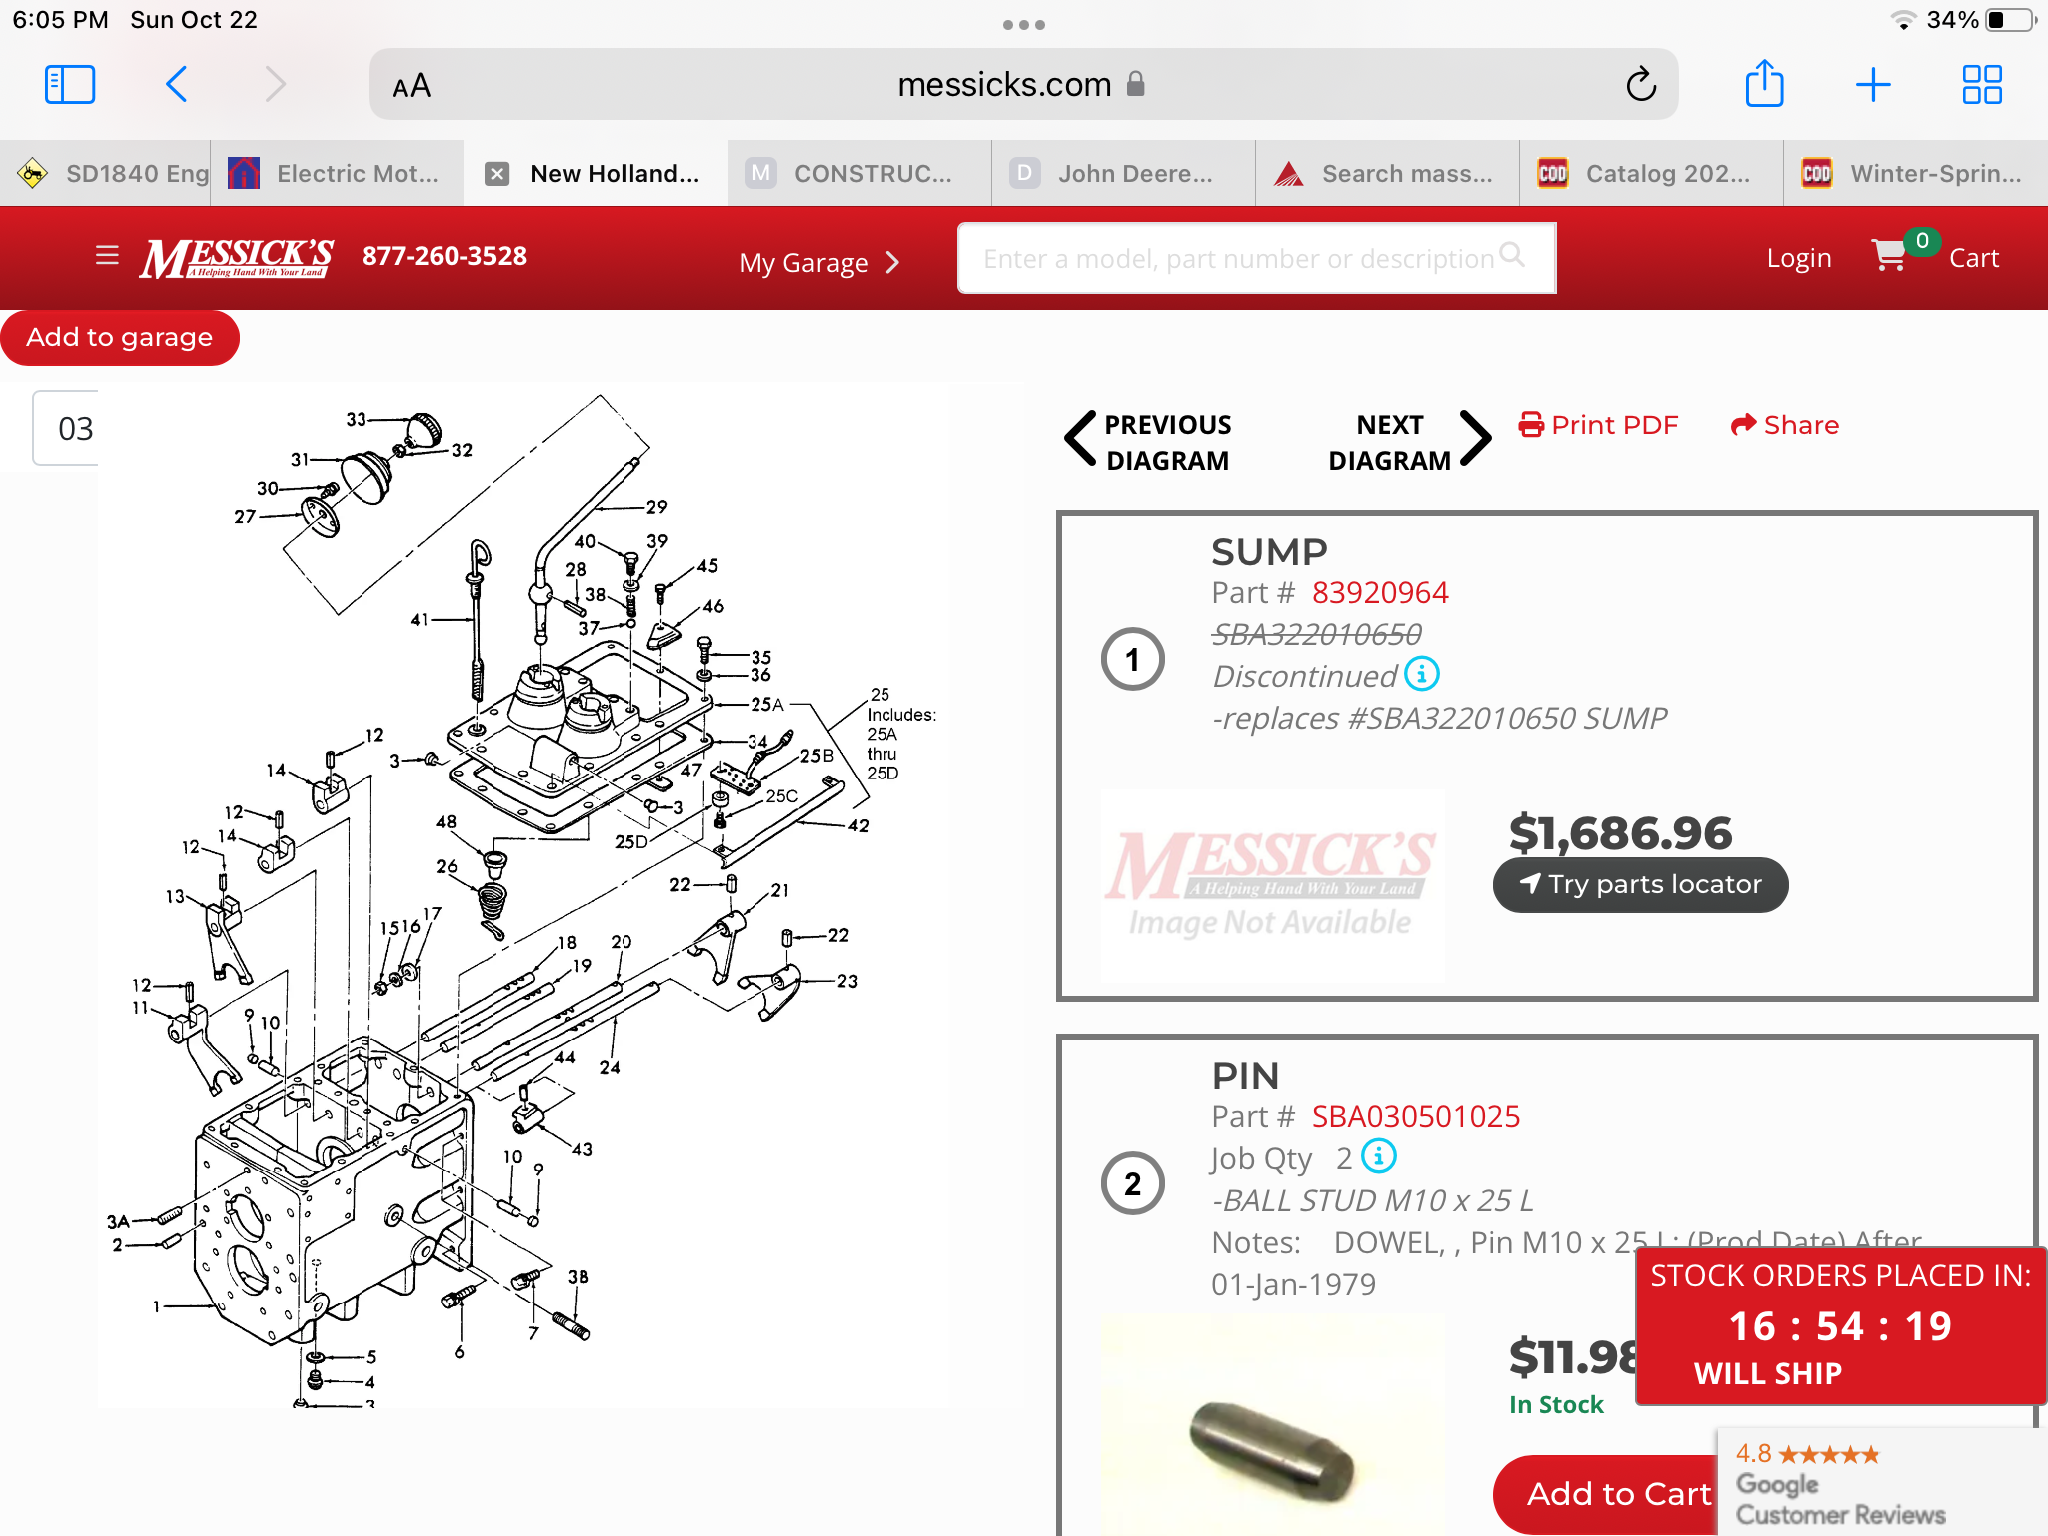
Task: Switch to the SD1840 Eng tab
Action: (107, 174)
